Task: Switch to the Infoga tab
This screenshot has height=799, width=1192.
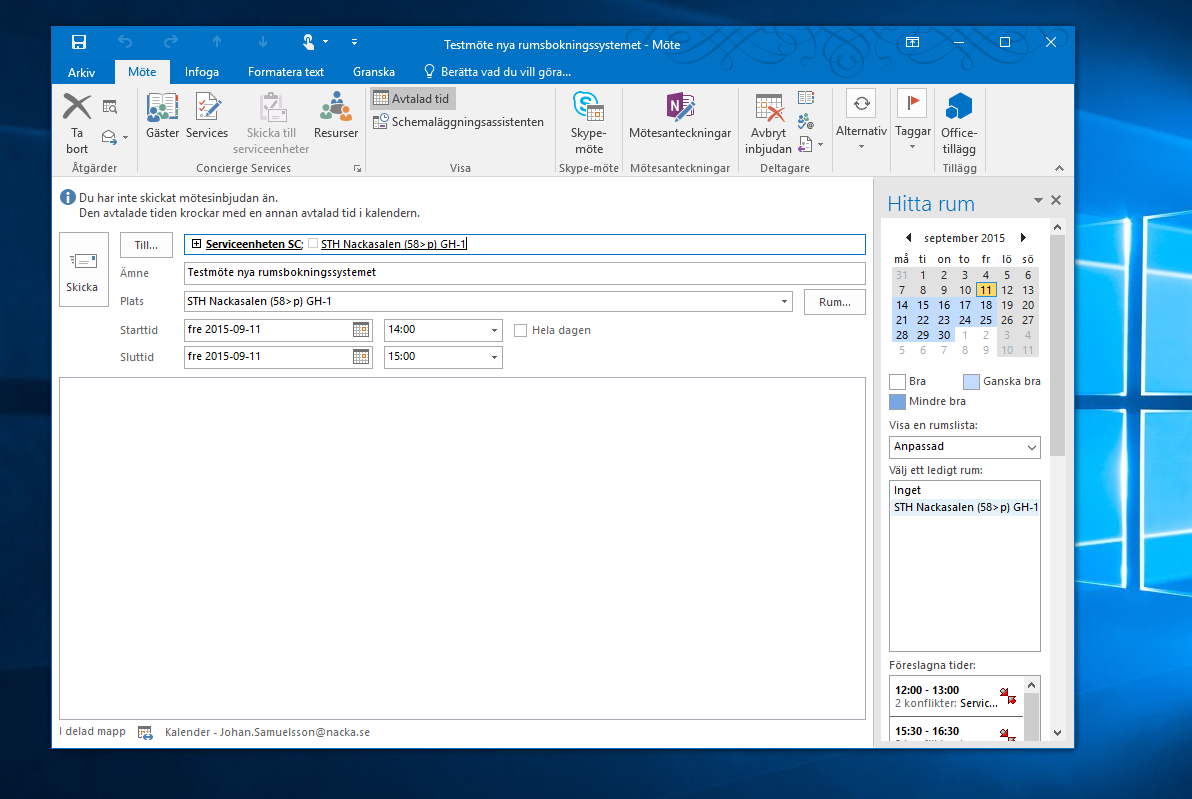Action: tap(201, 71)
